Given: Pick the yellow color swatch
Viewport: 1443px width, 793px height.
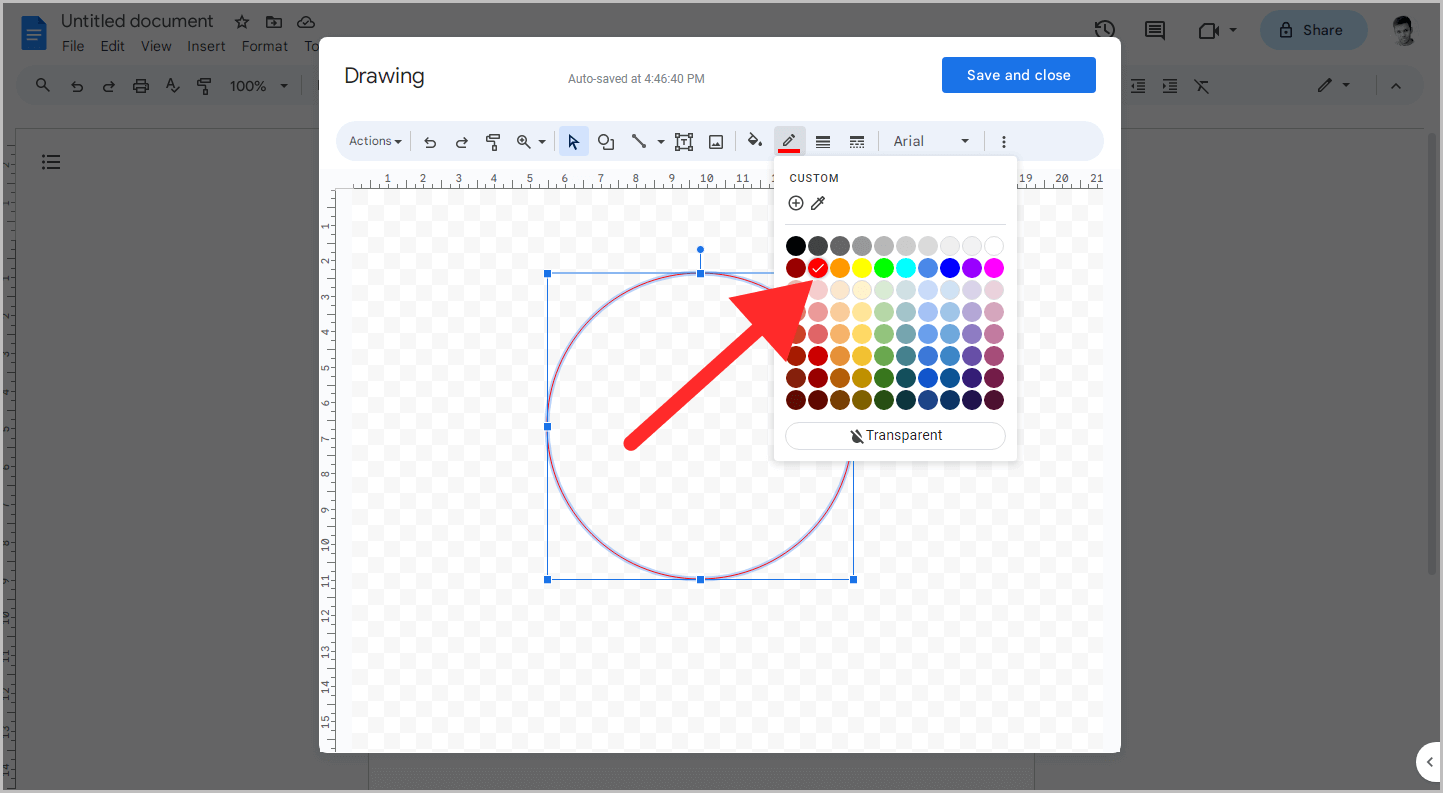Looking at the screenshot, I should (862, 267).
